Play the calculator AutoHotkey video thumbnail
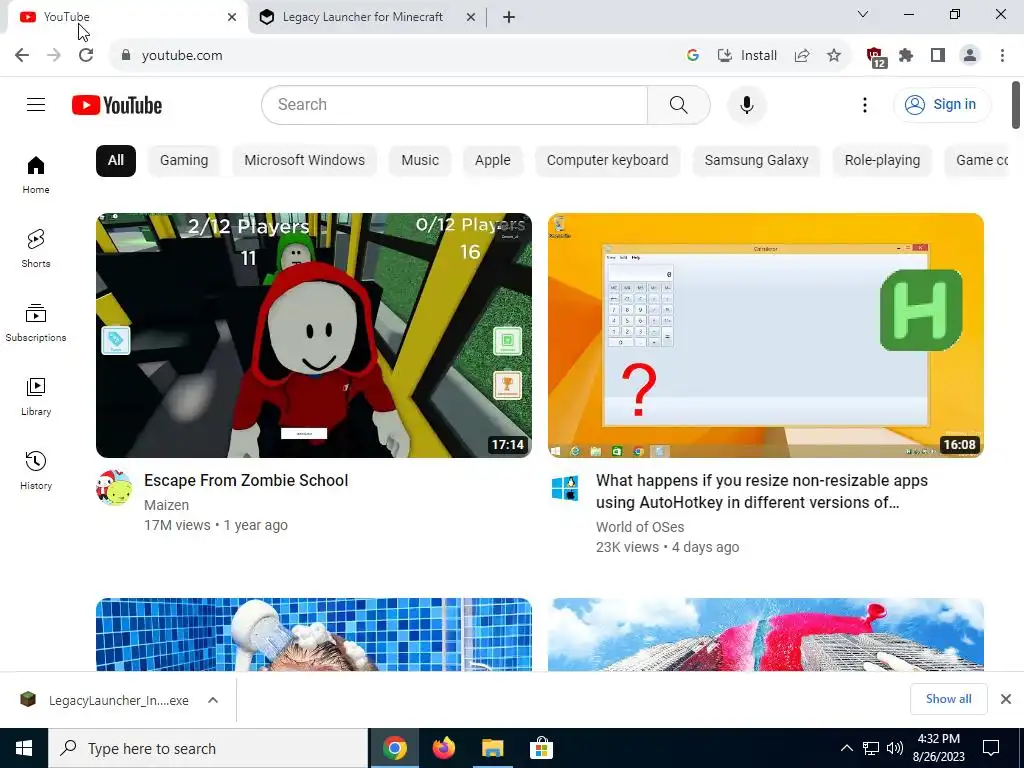Screen dimensions: 1024x768 click(765, 335)
